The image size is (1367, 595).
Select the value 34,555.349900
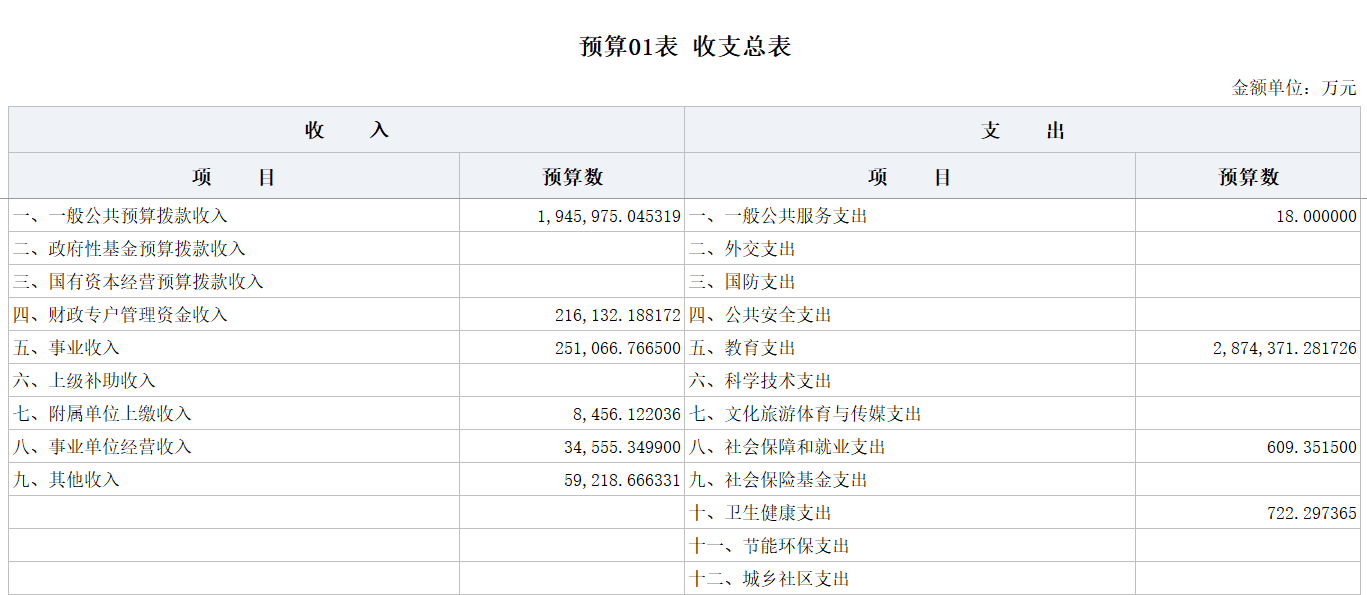tap(621, 447)
